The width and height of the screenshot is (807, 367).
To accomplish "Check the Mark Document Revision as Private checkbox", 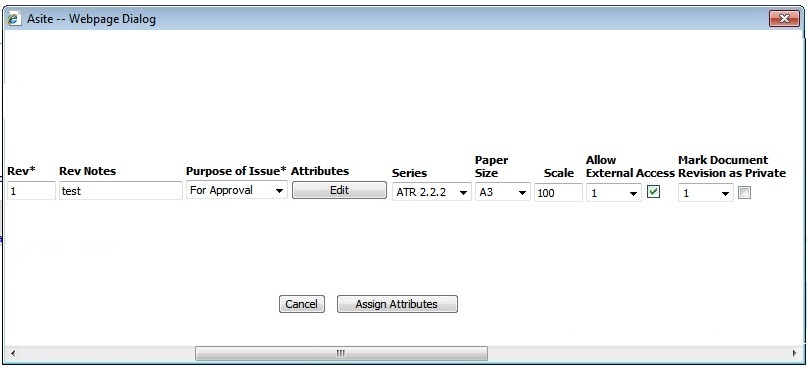I will pyautogui.click(x=744, y=193).
